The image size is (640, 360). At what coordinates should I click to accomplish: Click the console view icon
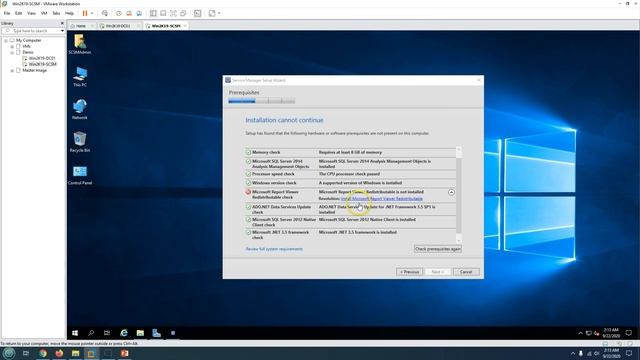tap(198, 13)
